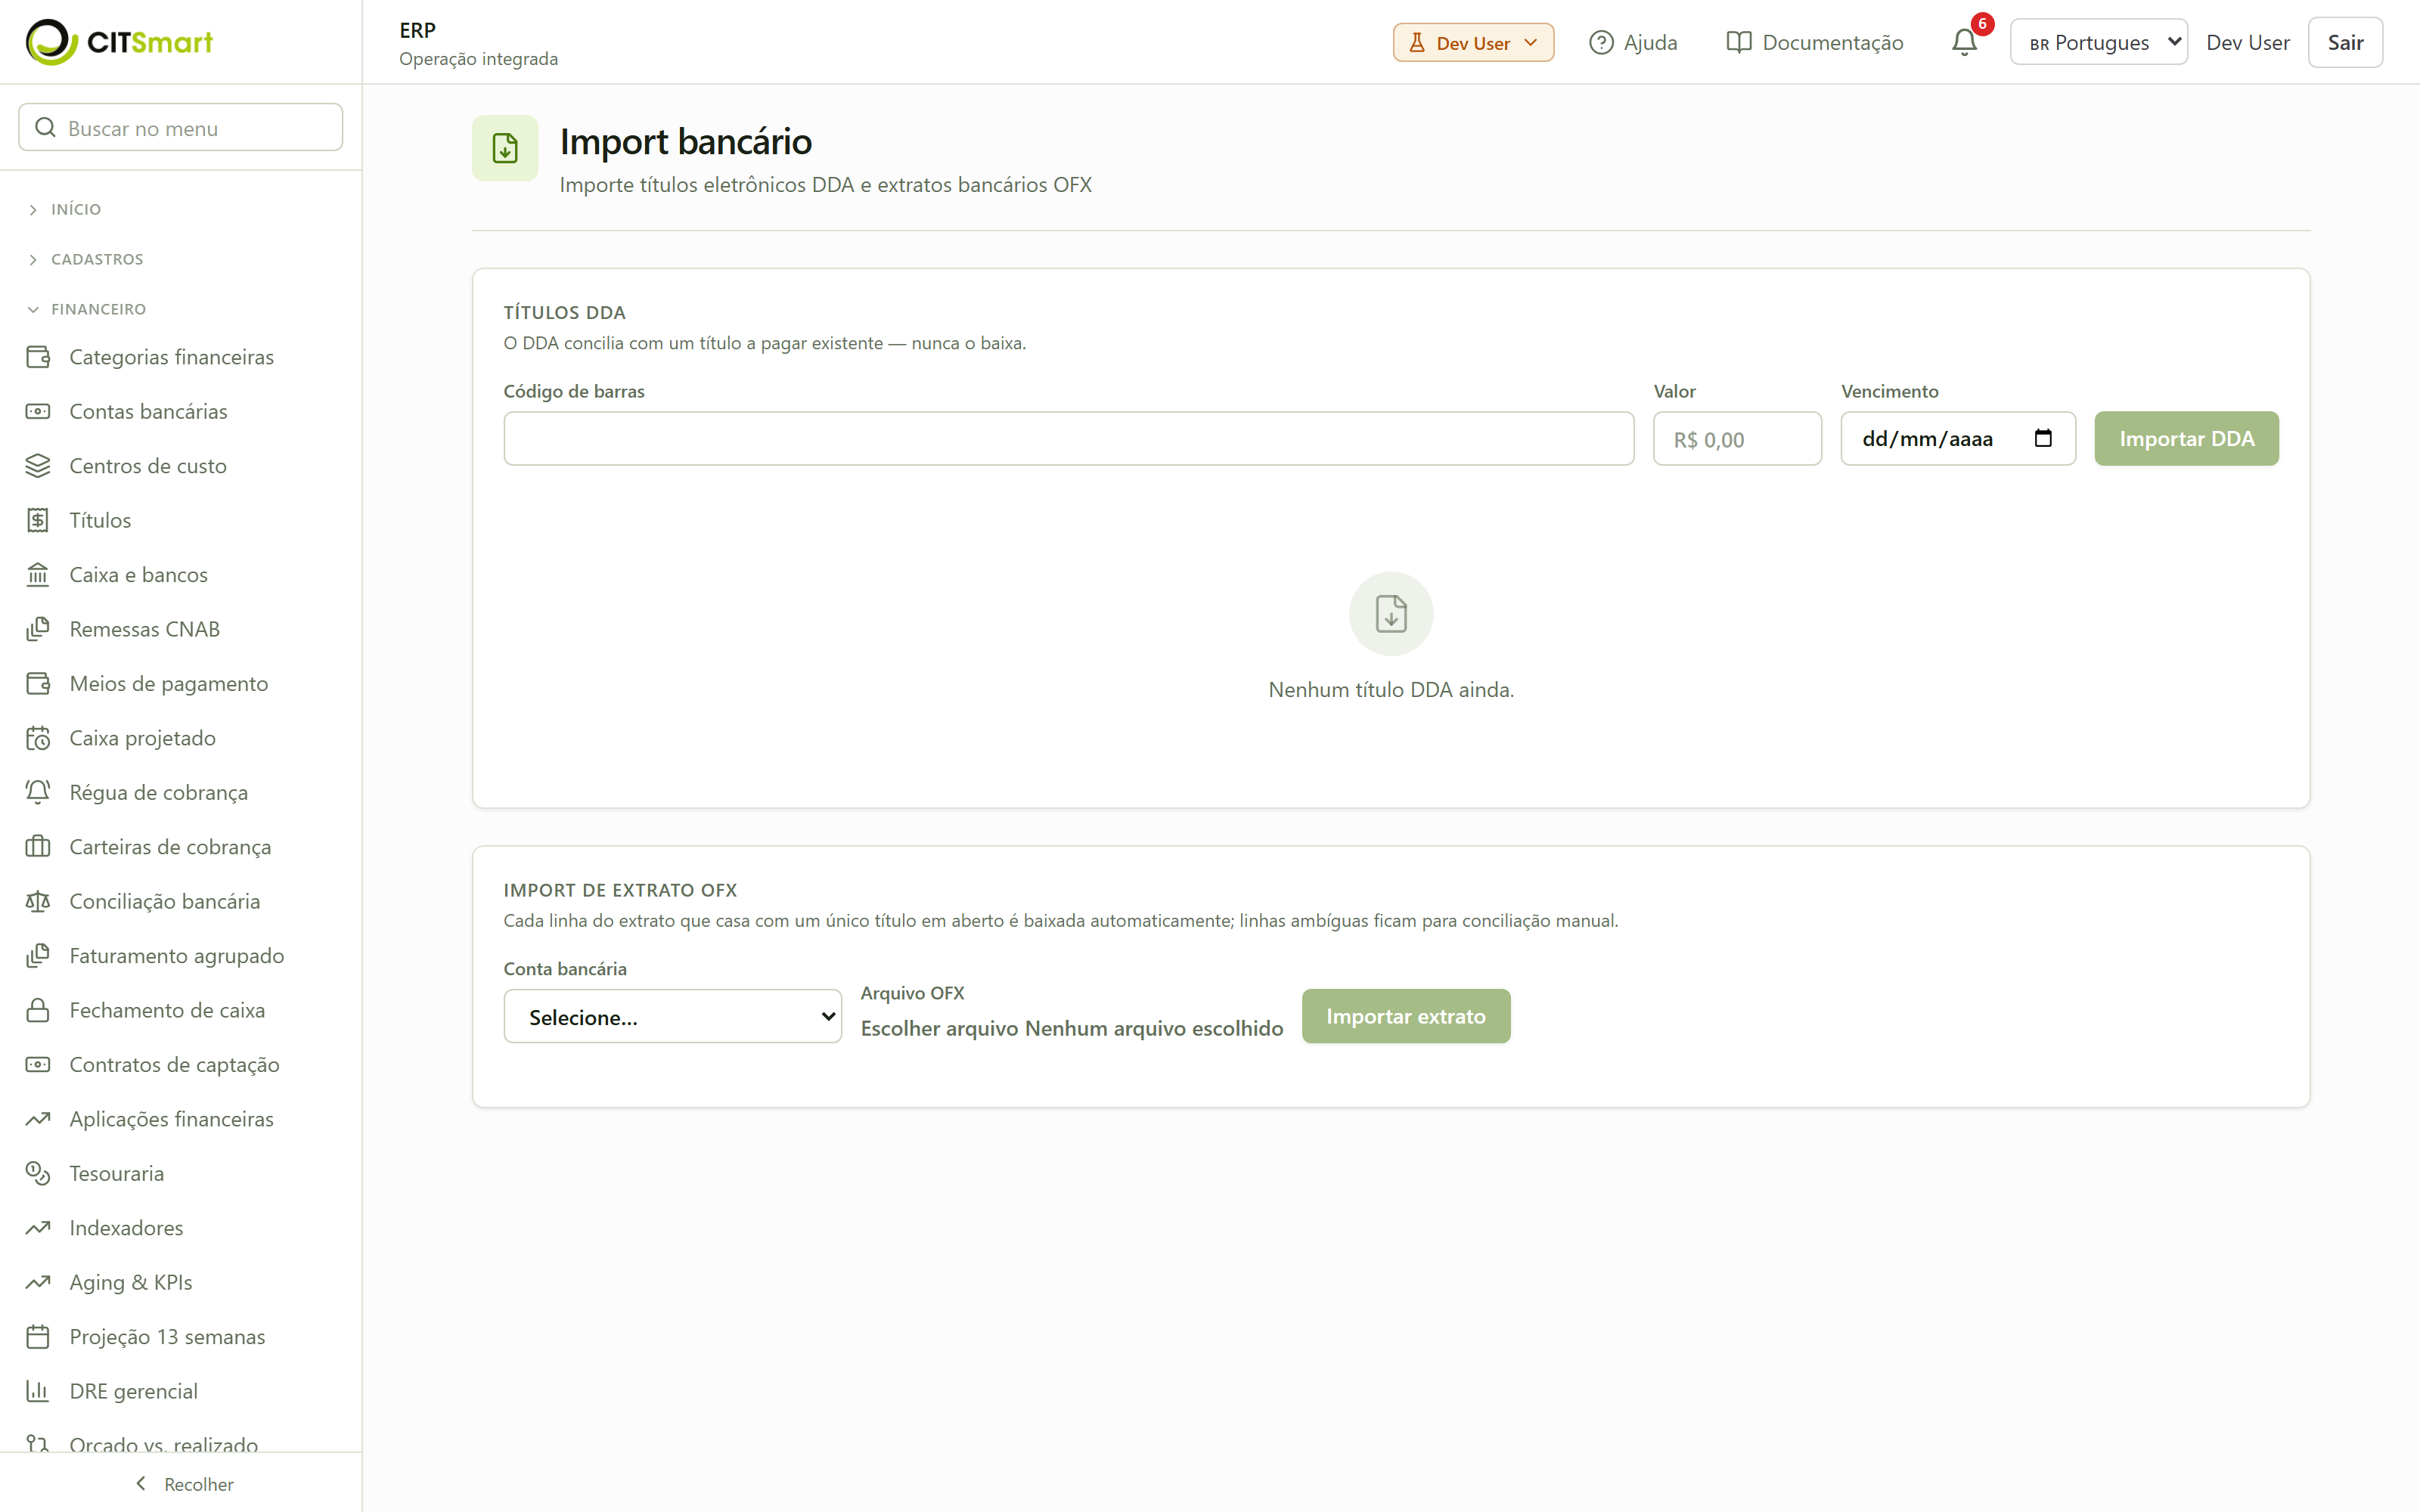Collapse the FINANCEIRO menu section
2420x1512 pixels.
[x=87, y=309]
